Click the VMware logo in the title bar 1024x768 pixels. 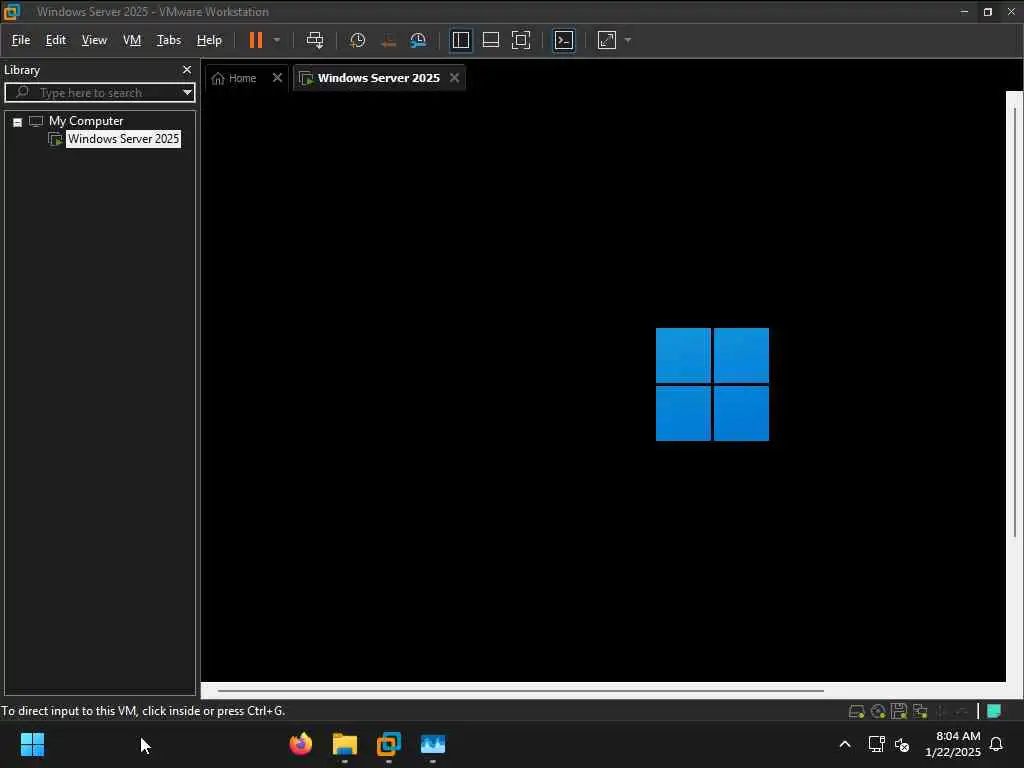click(x=12, y=12)
